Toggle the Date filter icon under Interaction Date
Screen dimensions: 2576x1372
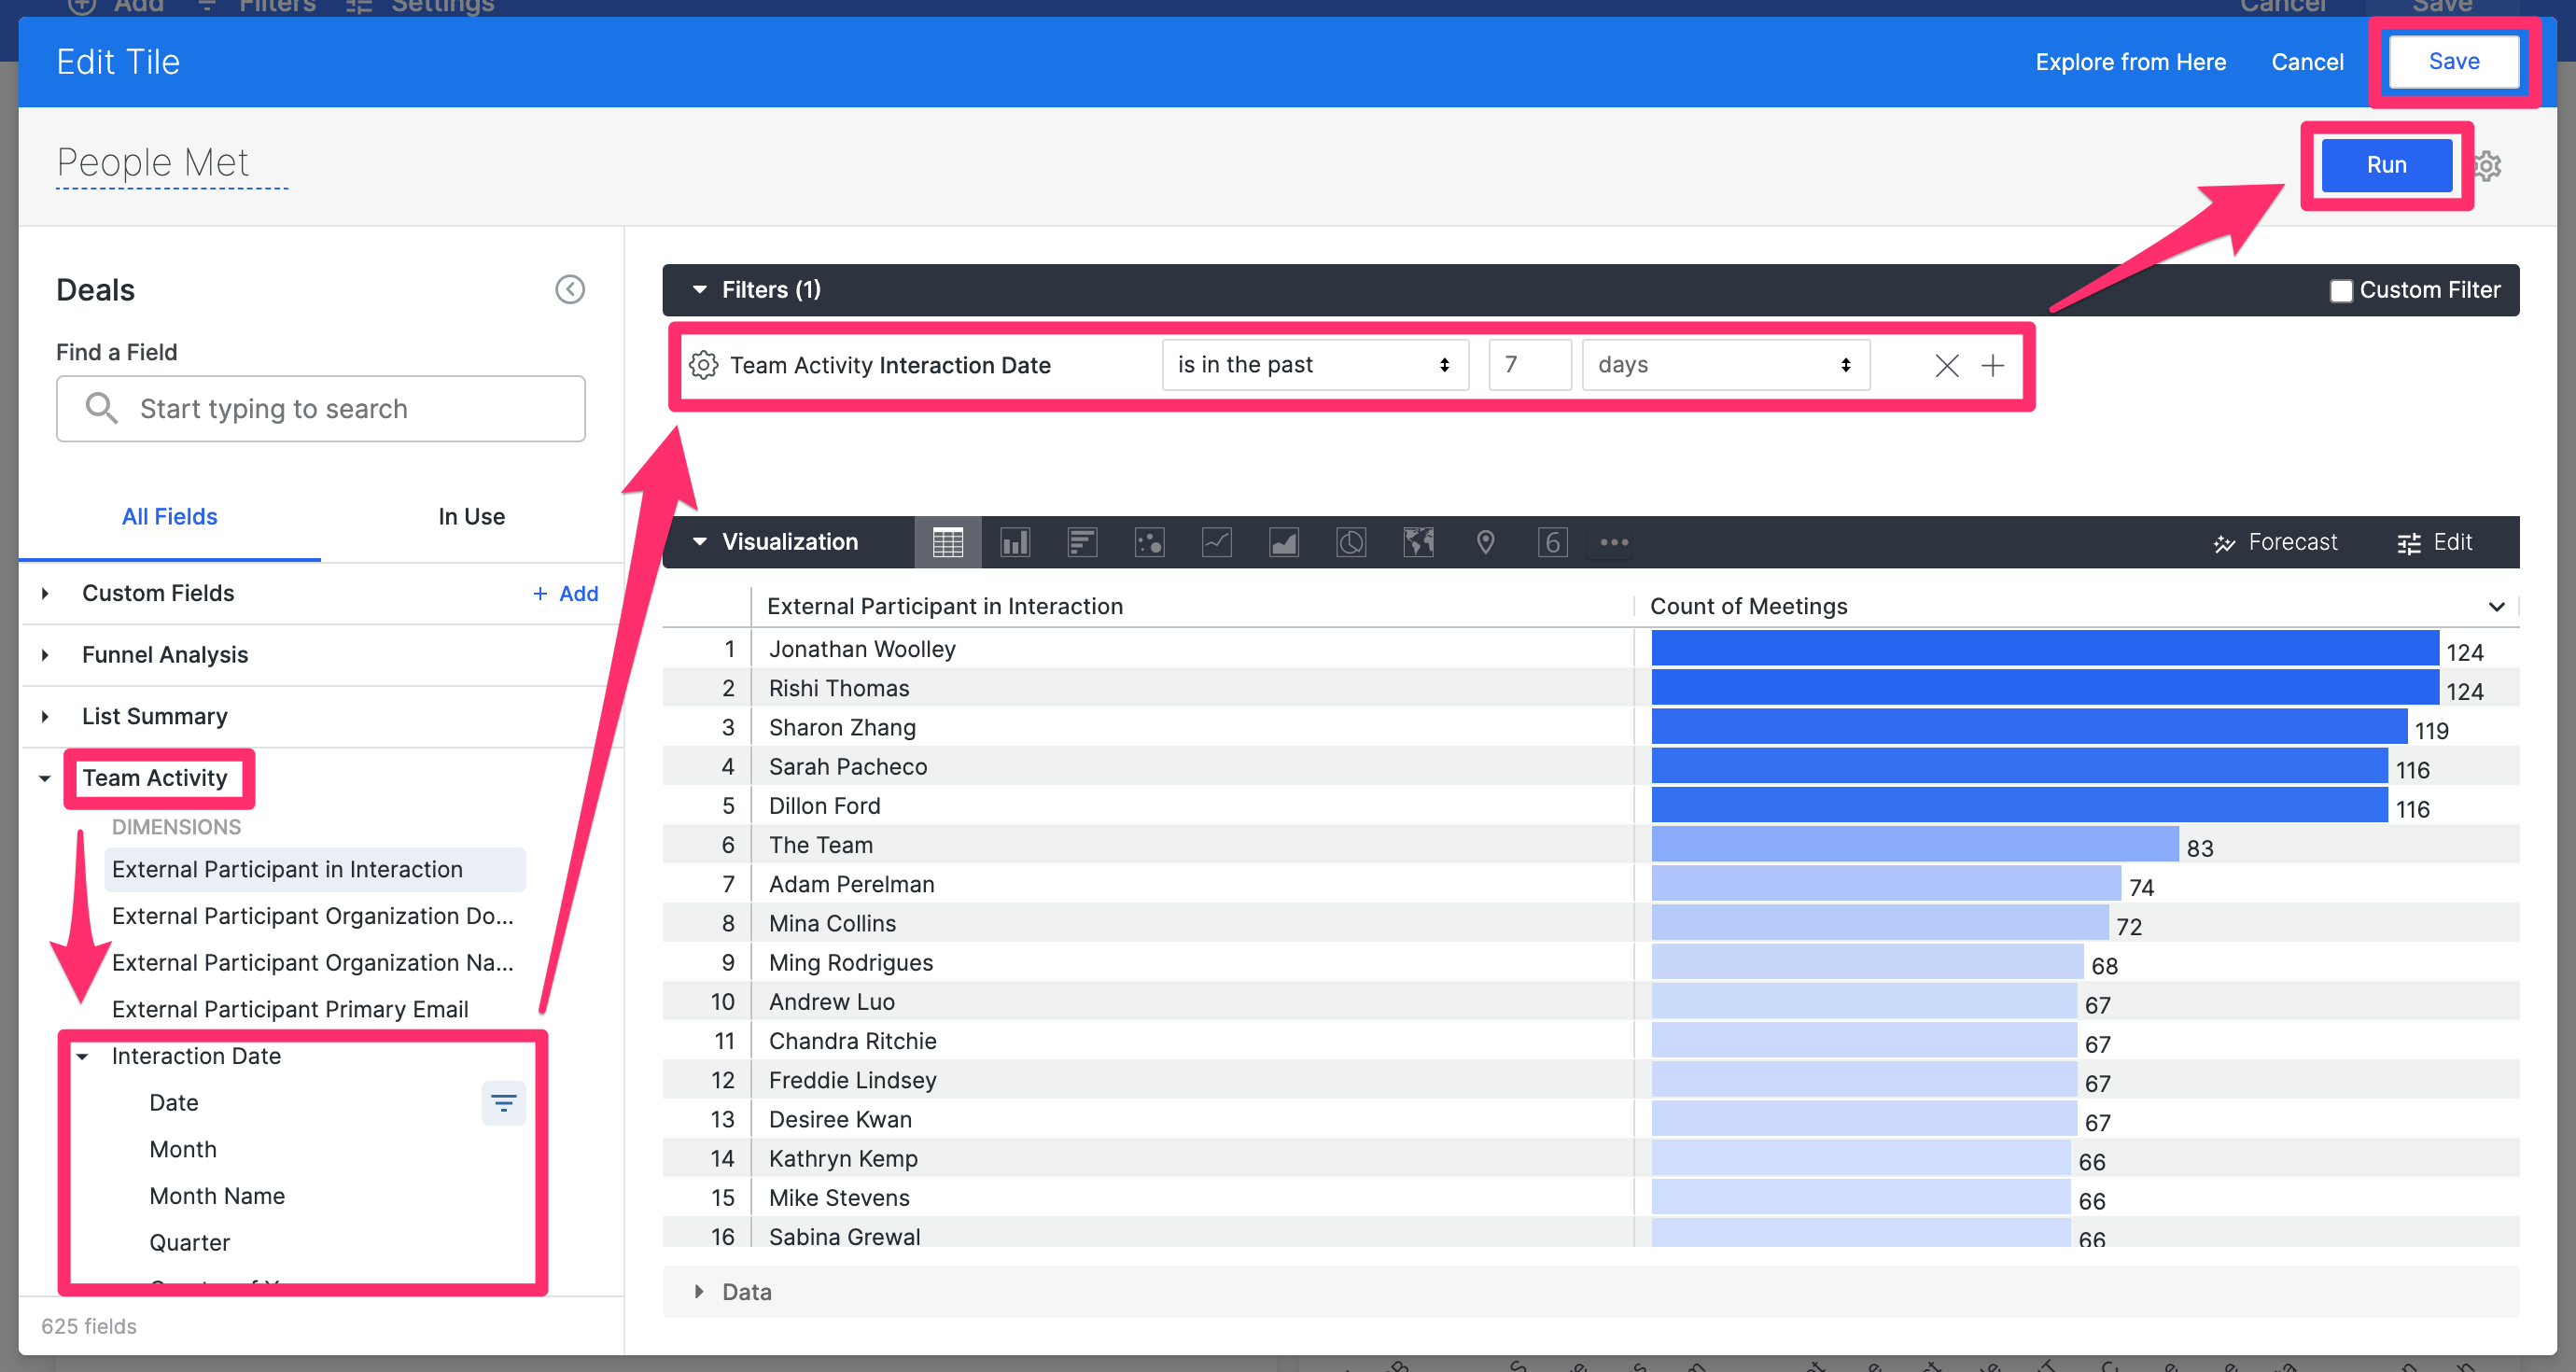click(x=503, y=1102)
